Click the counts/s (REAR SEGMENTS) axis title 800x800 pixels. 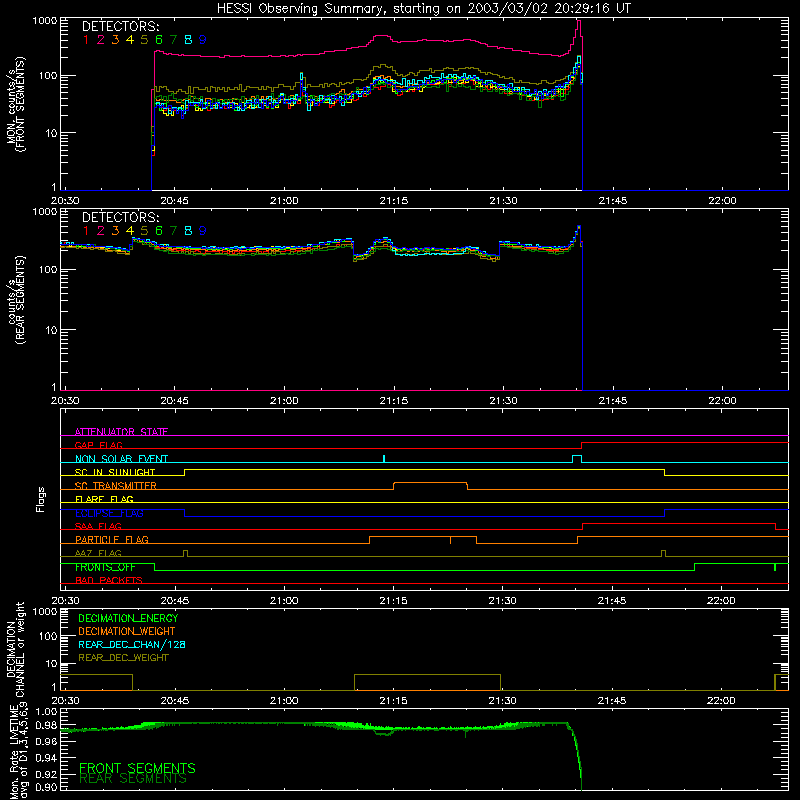click(16, 300)
